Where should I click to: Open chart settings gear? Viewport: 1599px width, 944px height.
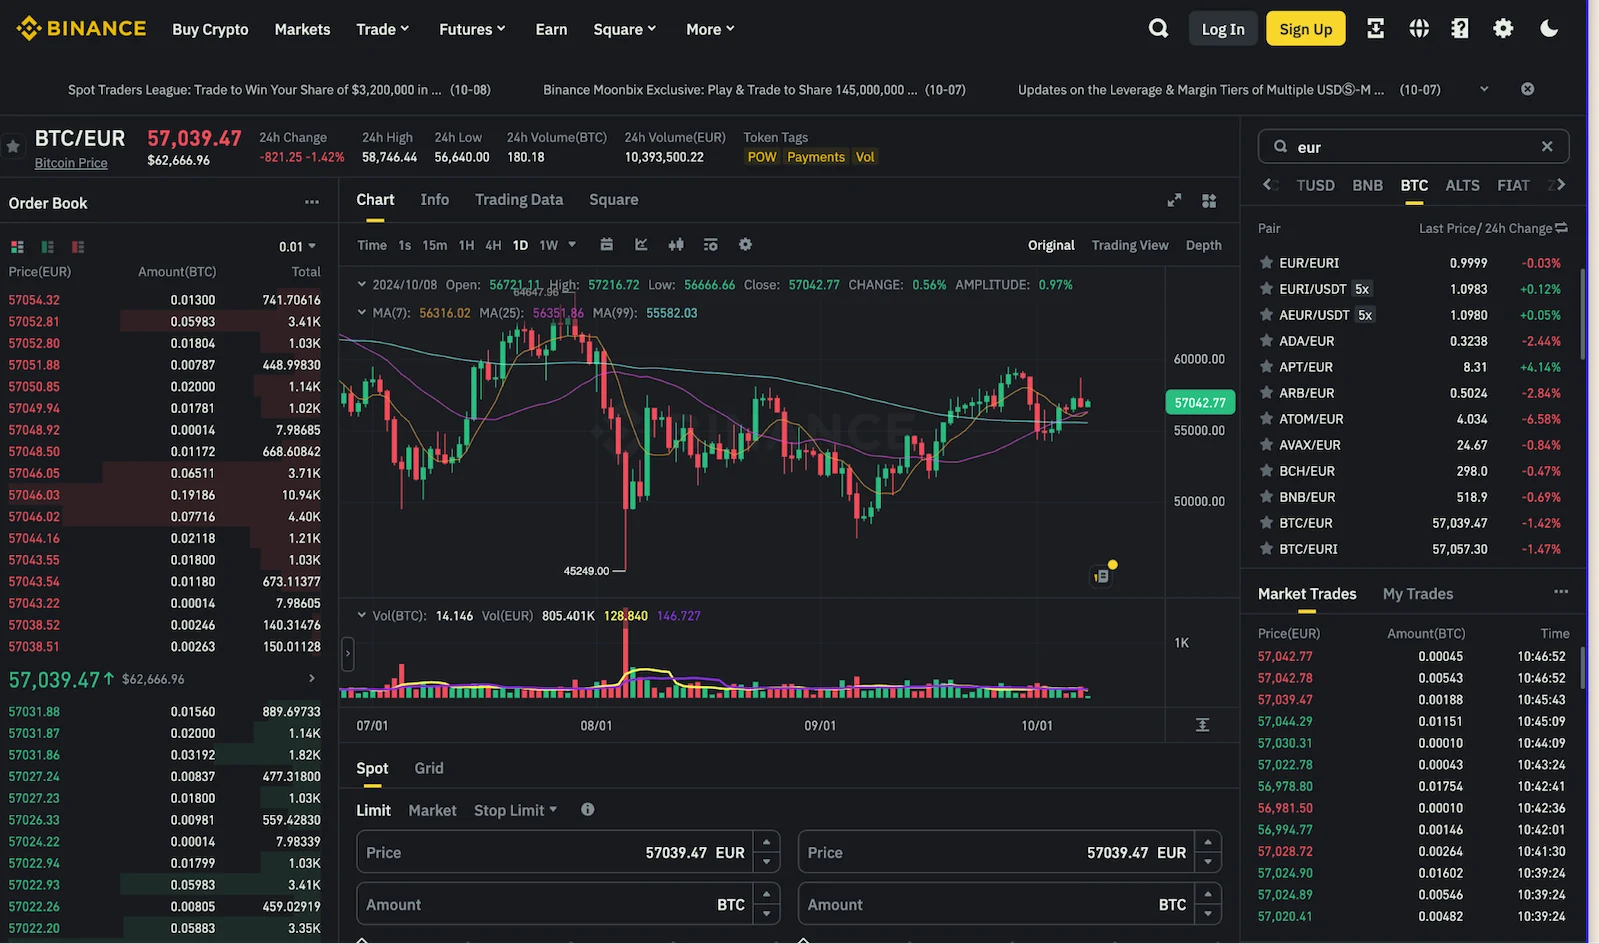point(745,244)
